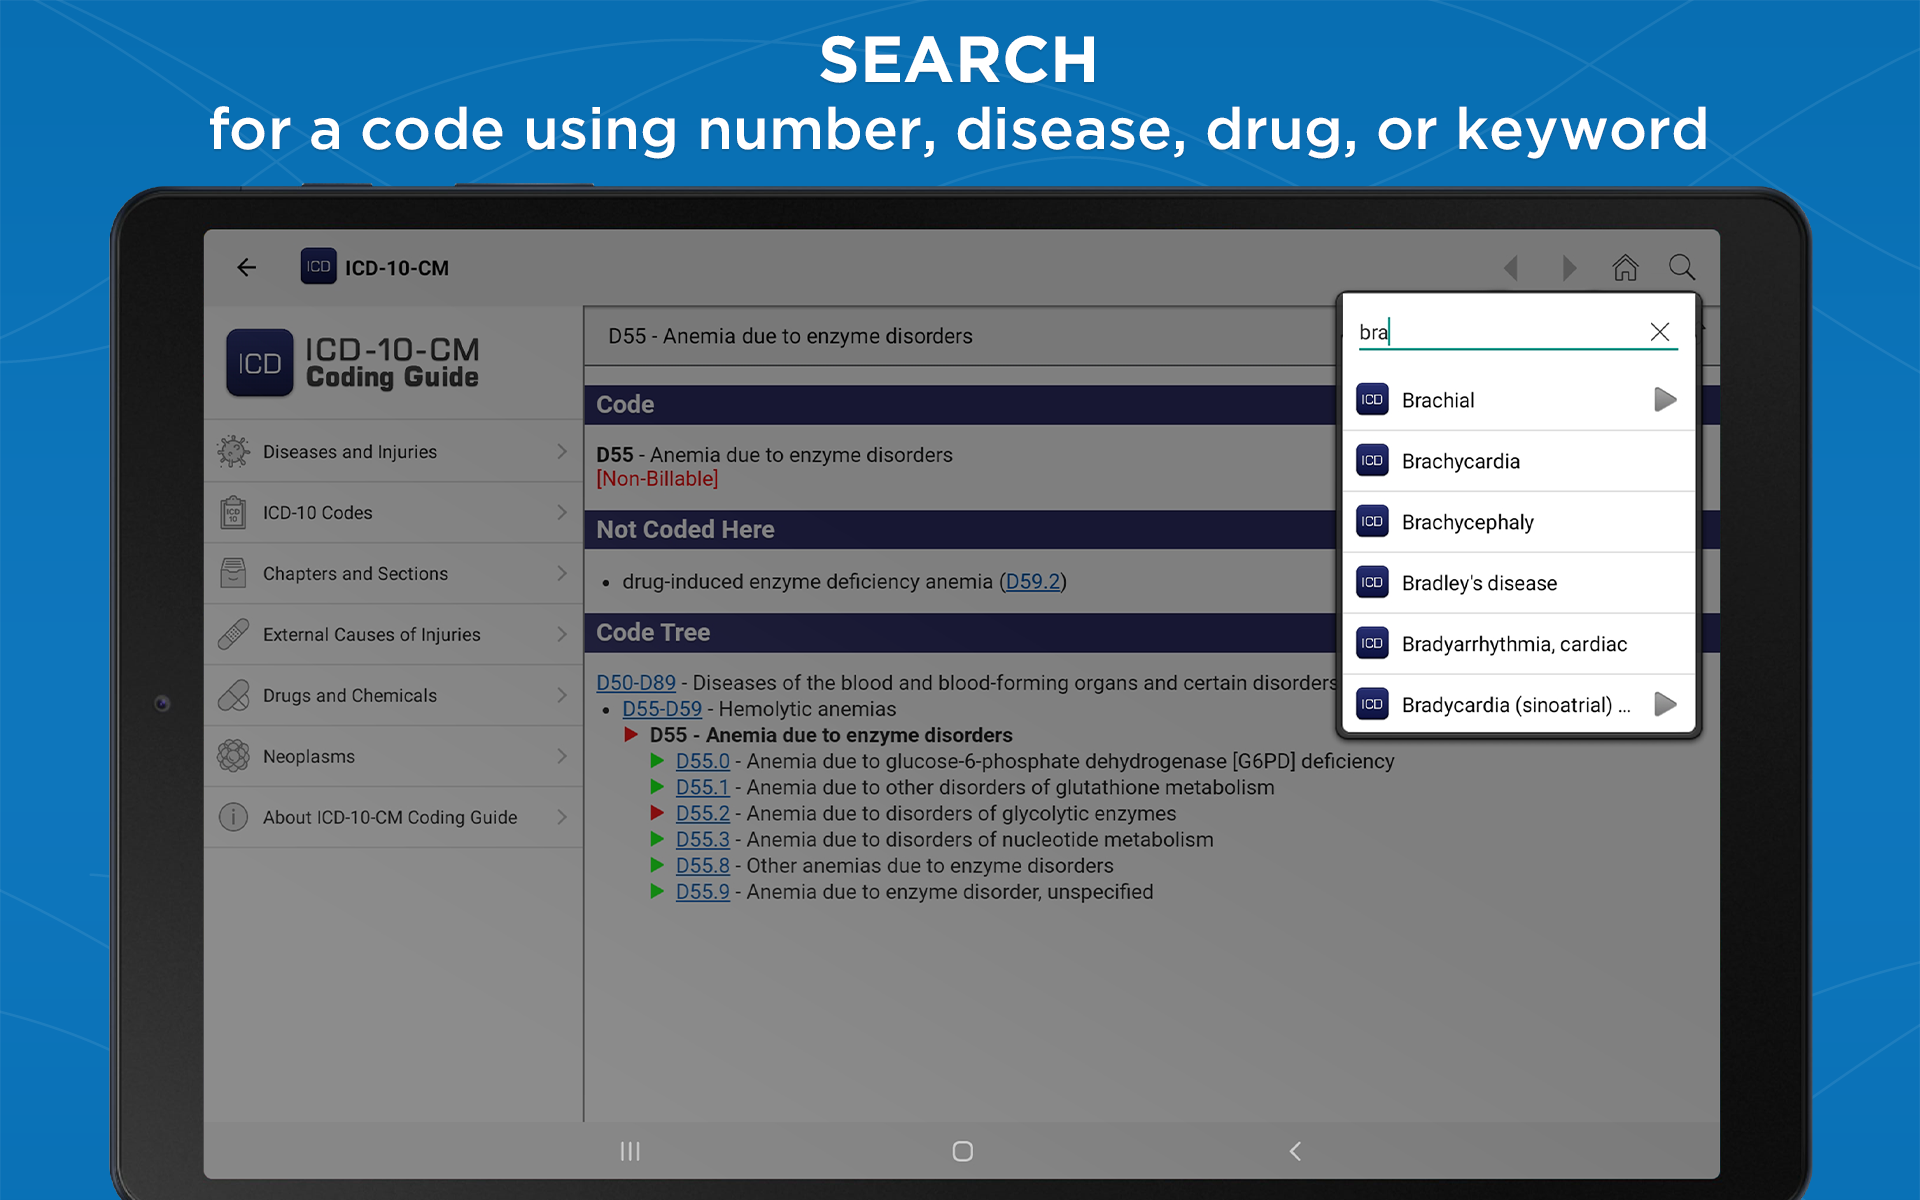
Task: Open Diseases and Injuries section
Action: (x=393, y=452)
